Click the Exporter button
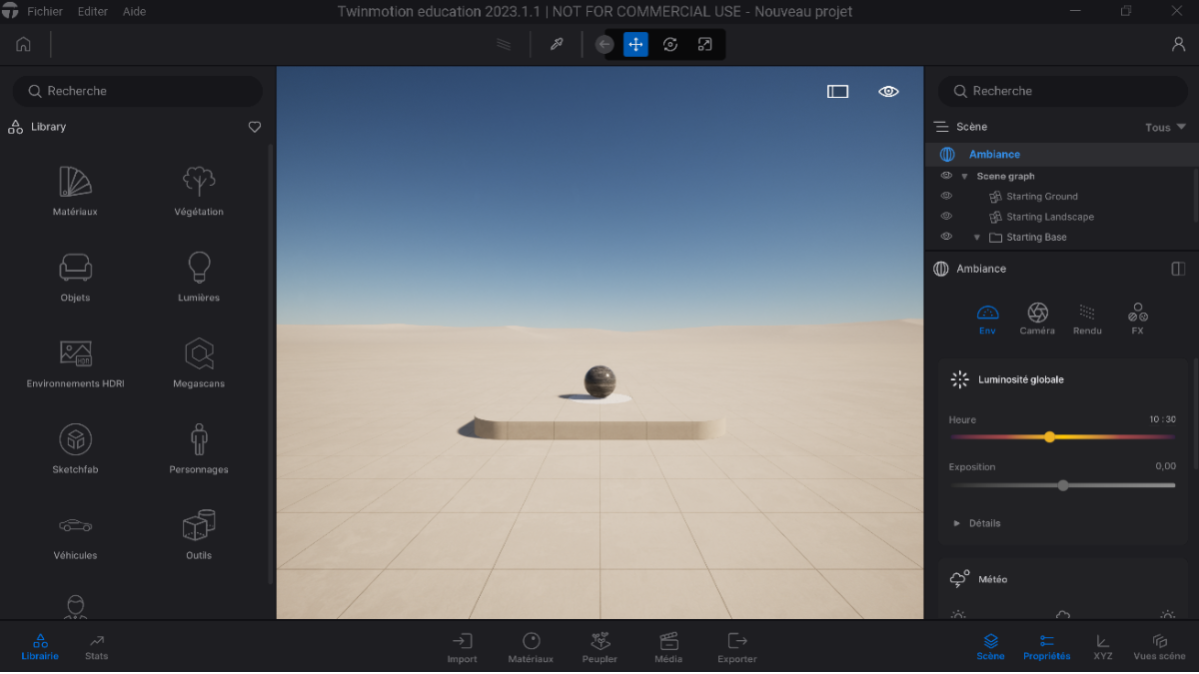This screenshot has height=674, width=1199. [x=737, y=647]
